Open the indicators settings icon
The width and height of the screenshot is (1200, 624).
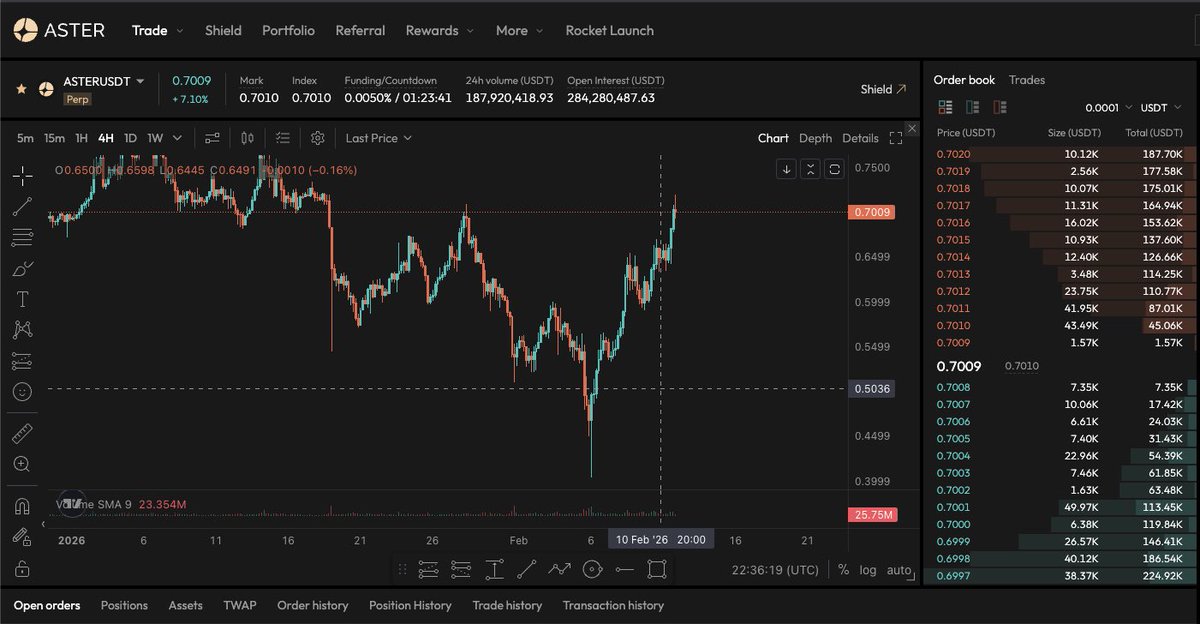(212, 138)
